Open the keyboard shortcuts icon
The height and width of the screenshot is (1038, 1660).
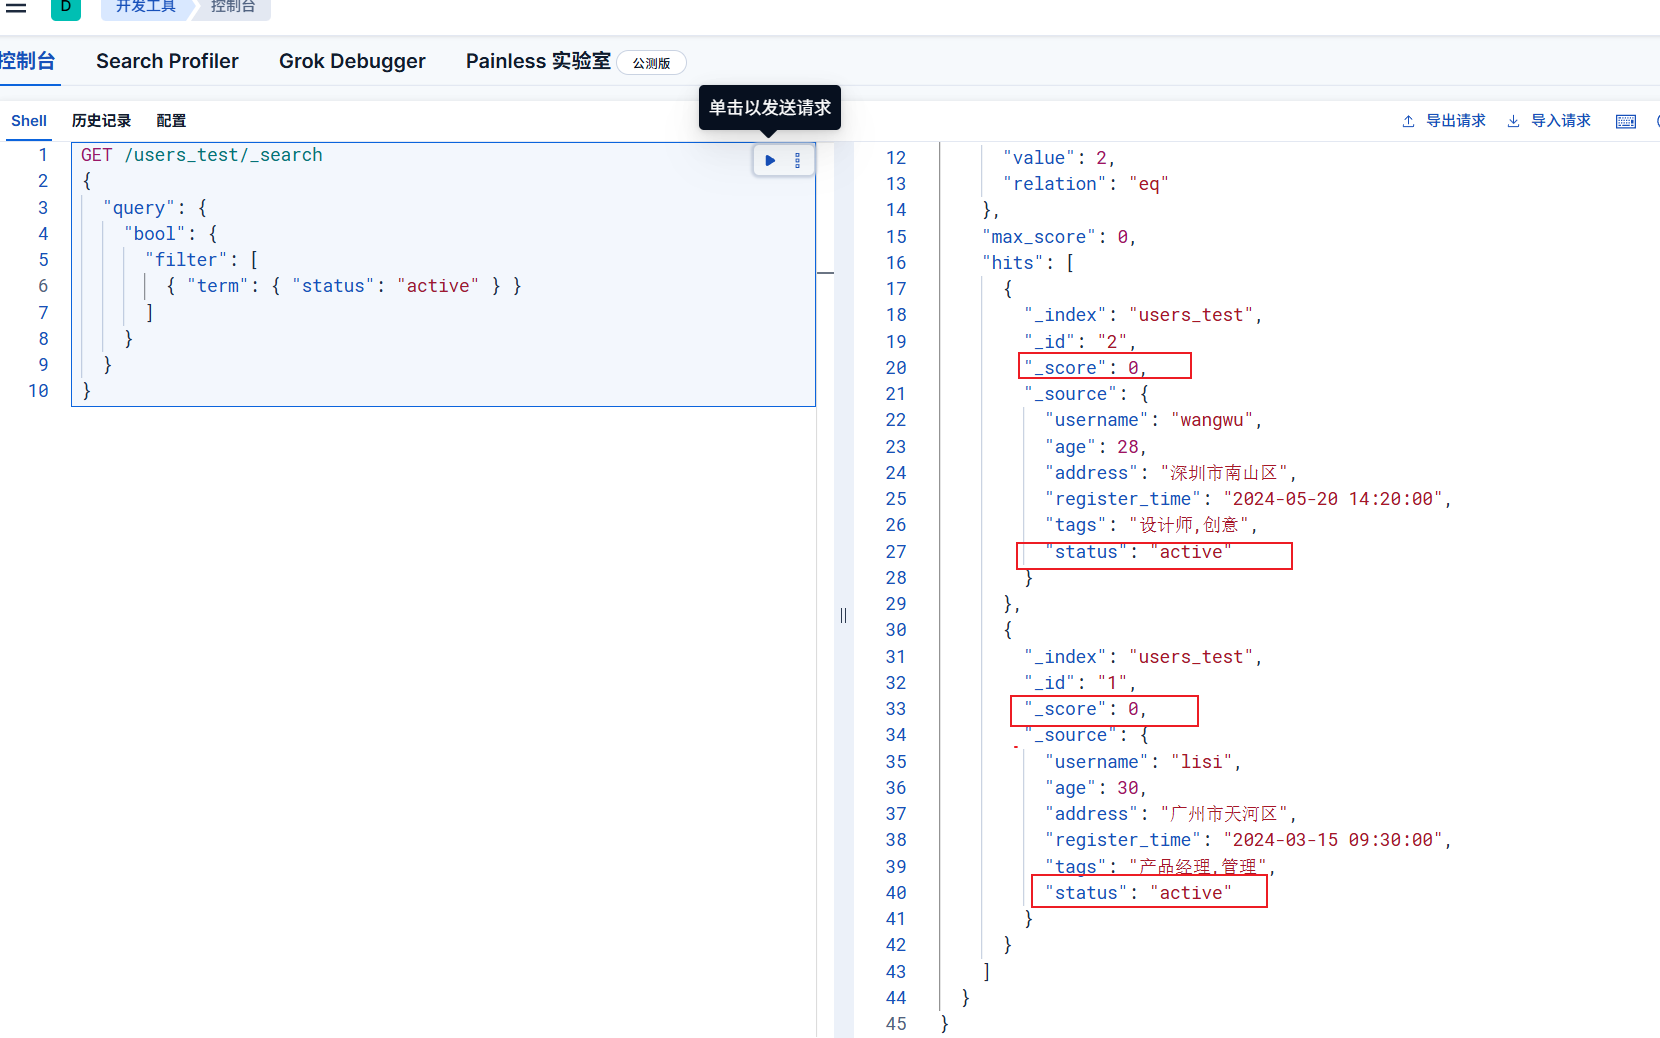click(1626, 121)
